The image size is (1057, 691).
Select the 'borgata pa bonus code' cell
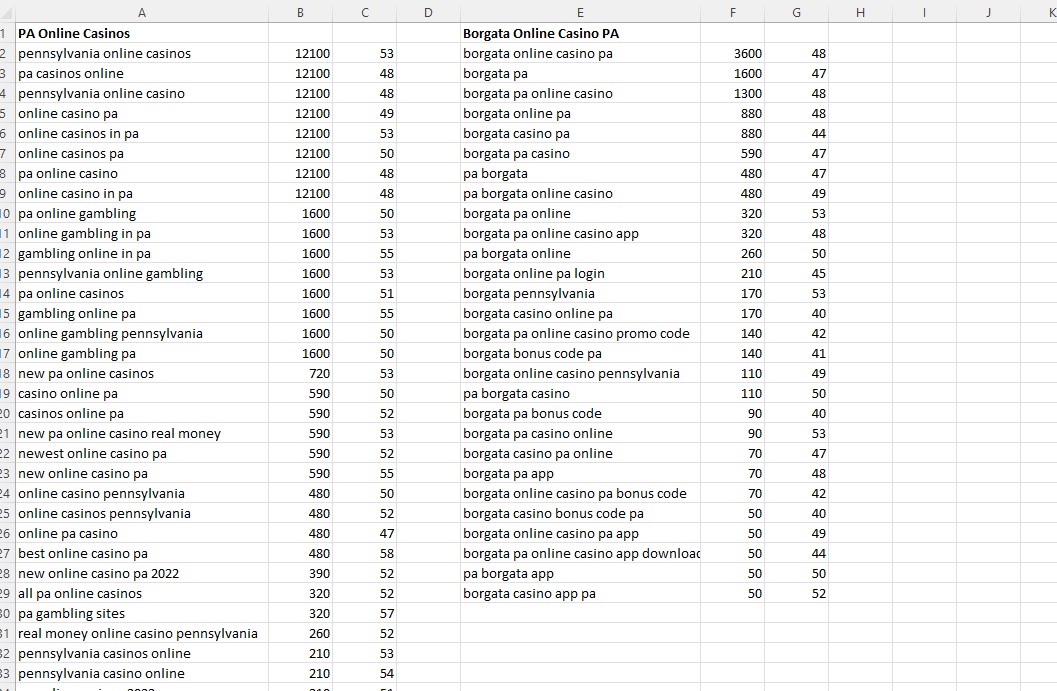(x=580, y=414)
